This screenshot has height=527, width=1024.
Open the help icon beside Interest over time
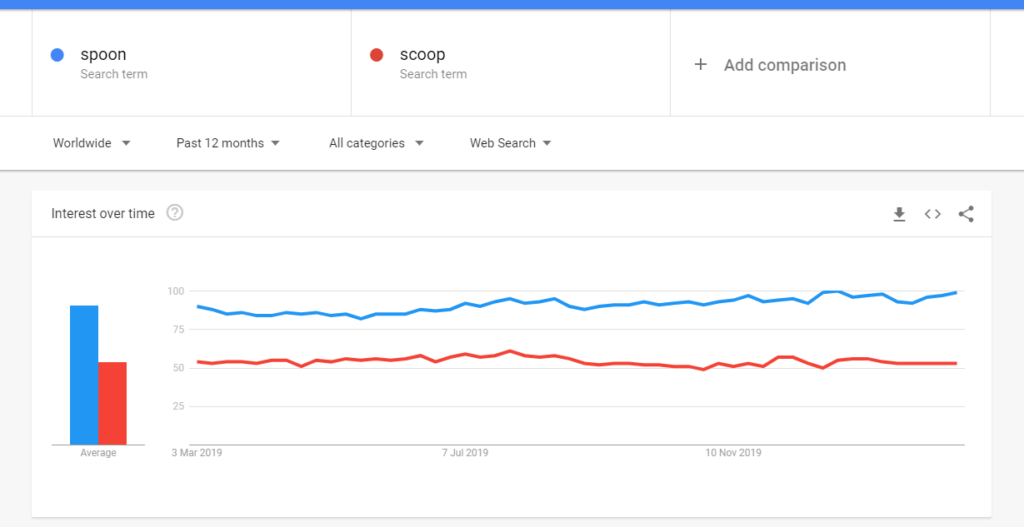tap(174, 213)
